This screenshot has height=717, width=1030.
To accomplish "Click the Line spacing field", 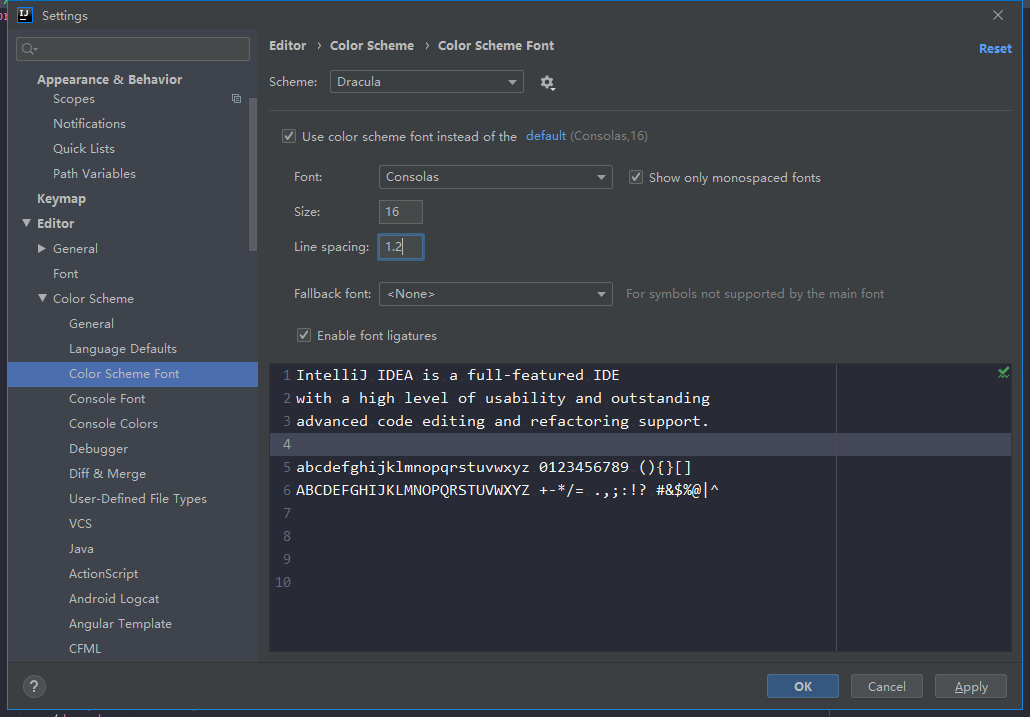I will [x=401, y=247].
